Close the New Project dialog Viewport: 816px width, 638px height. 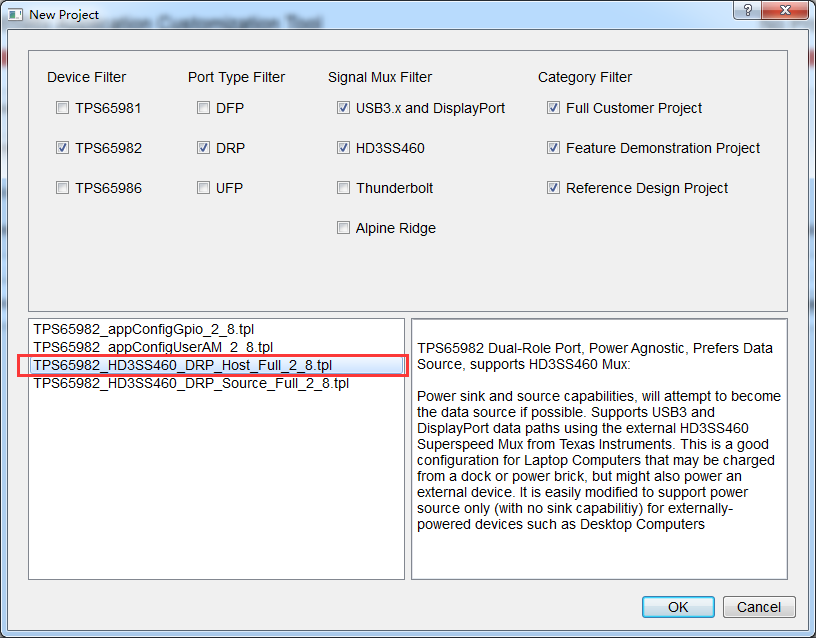785,10
